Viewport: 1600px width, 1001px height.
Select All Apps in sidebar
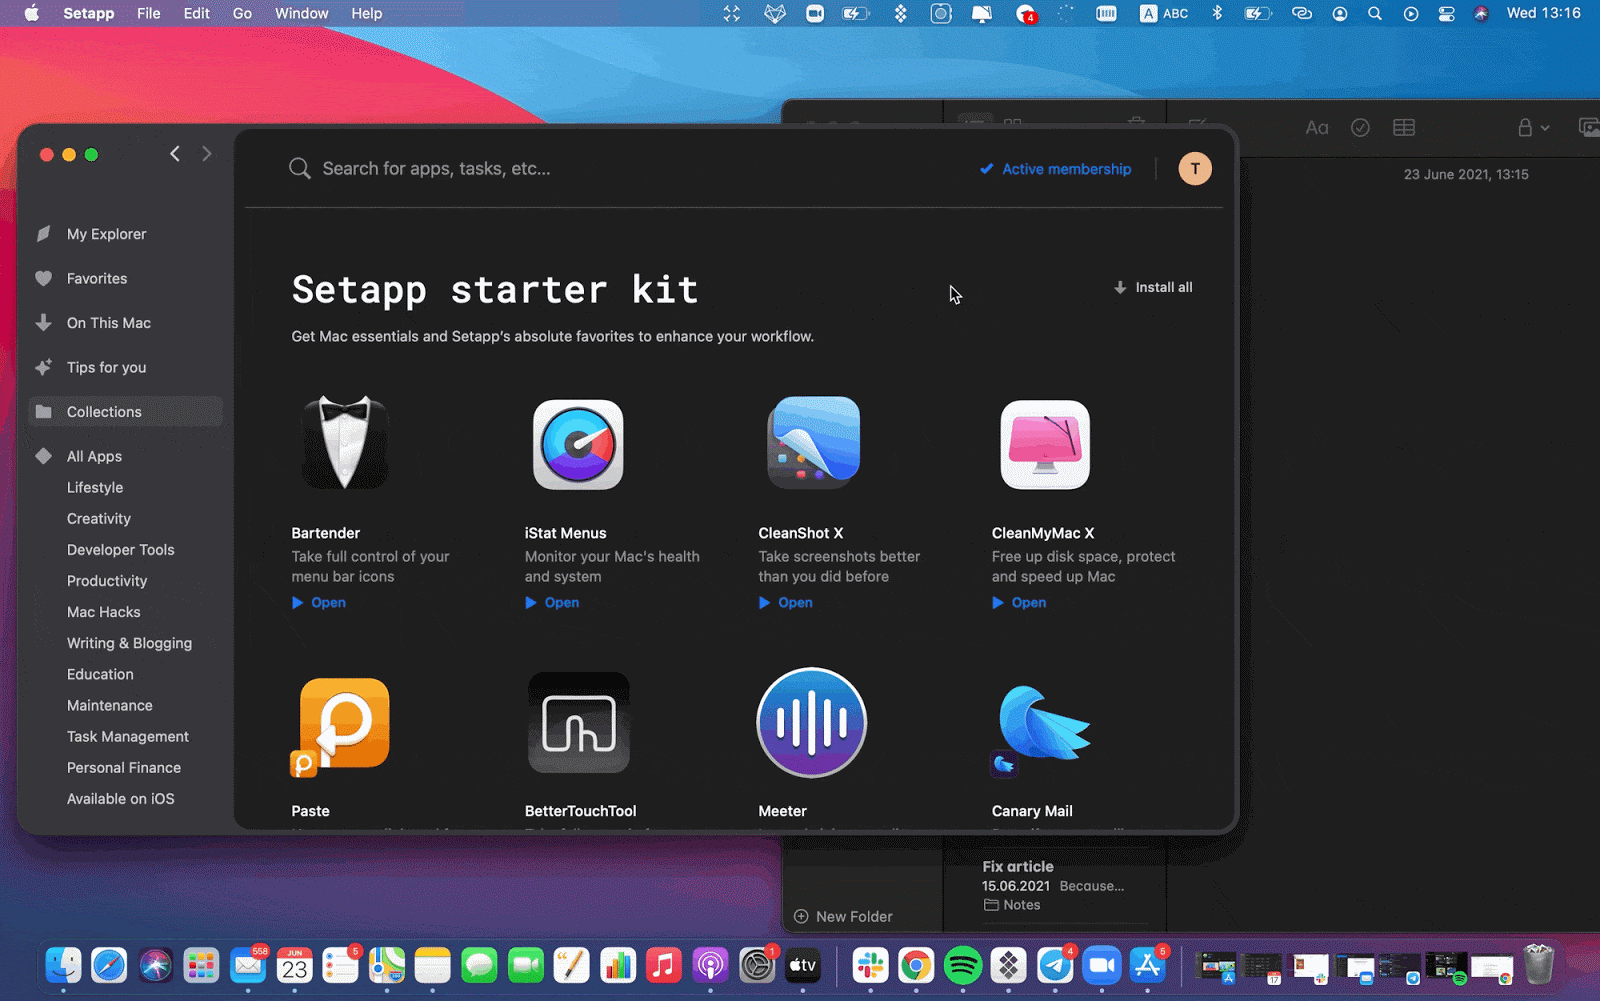(x=125, y=456)
